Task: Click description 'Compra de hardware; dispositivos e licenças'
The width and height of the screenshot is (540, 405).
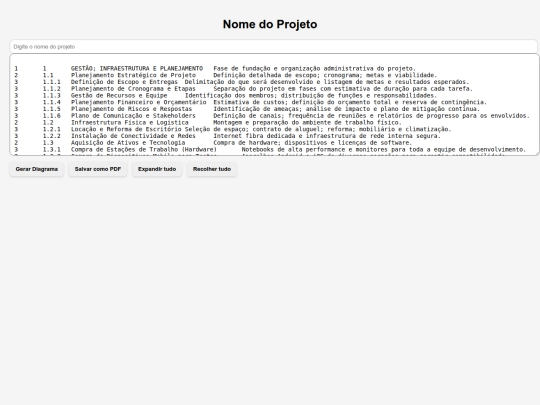Action: pyautogui.click(x=290, y=143)
